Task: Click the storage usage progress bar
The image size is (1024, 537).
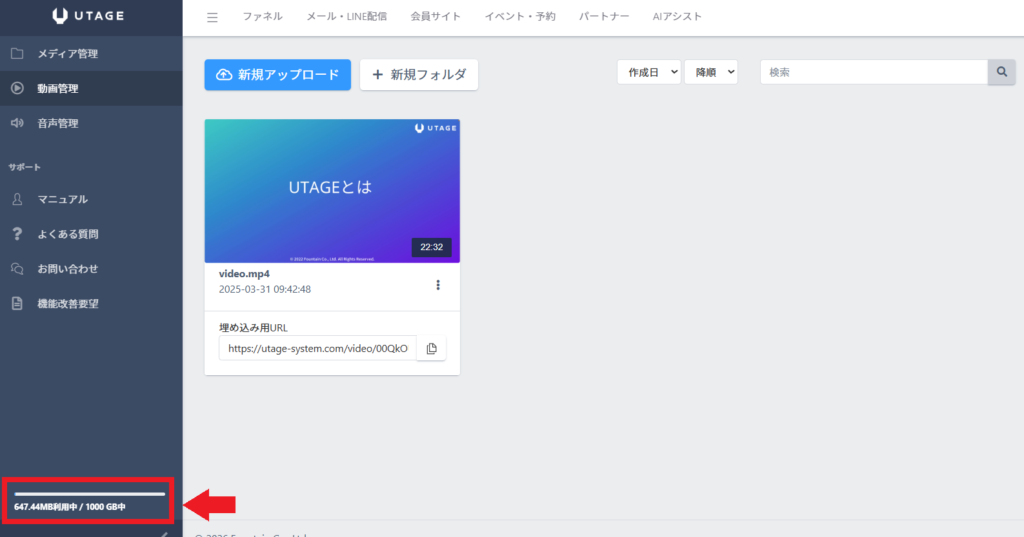Action: click(89, 493)
